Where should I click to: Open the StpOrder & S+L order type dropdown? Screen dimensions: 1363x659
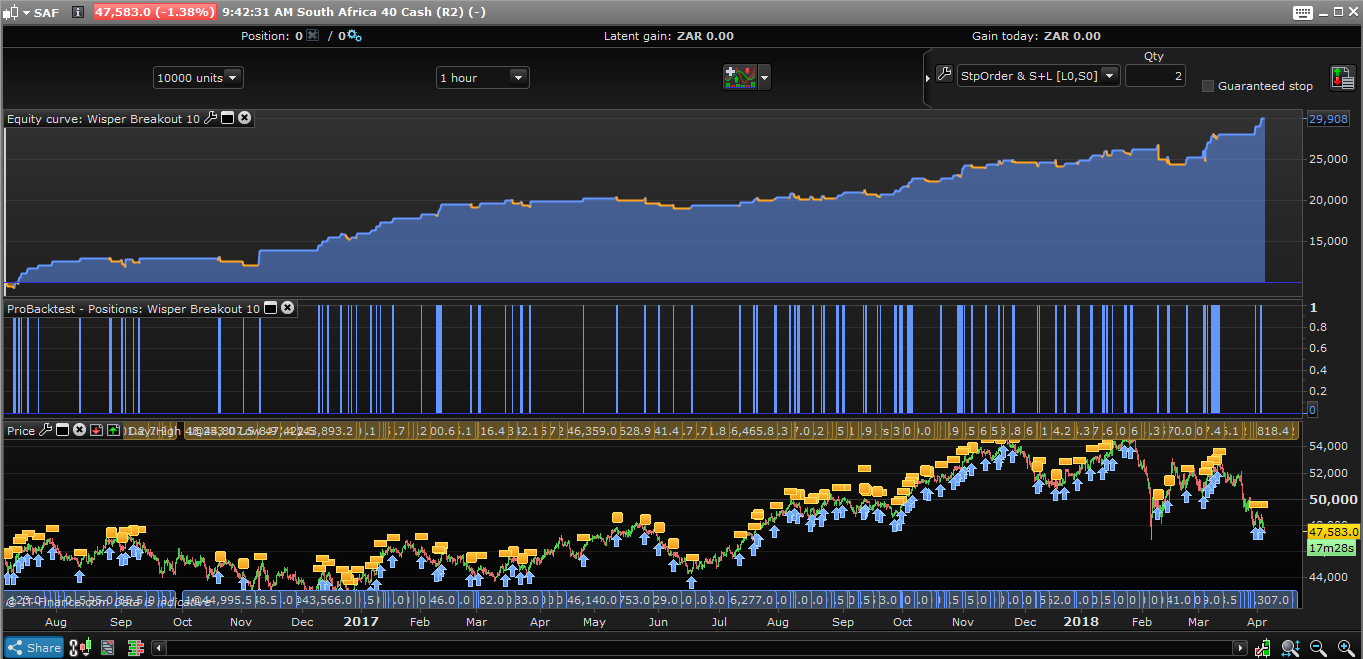point(1038,76)
